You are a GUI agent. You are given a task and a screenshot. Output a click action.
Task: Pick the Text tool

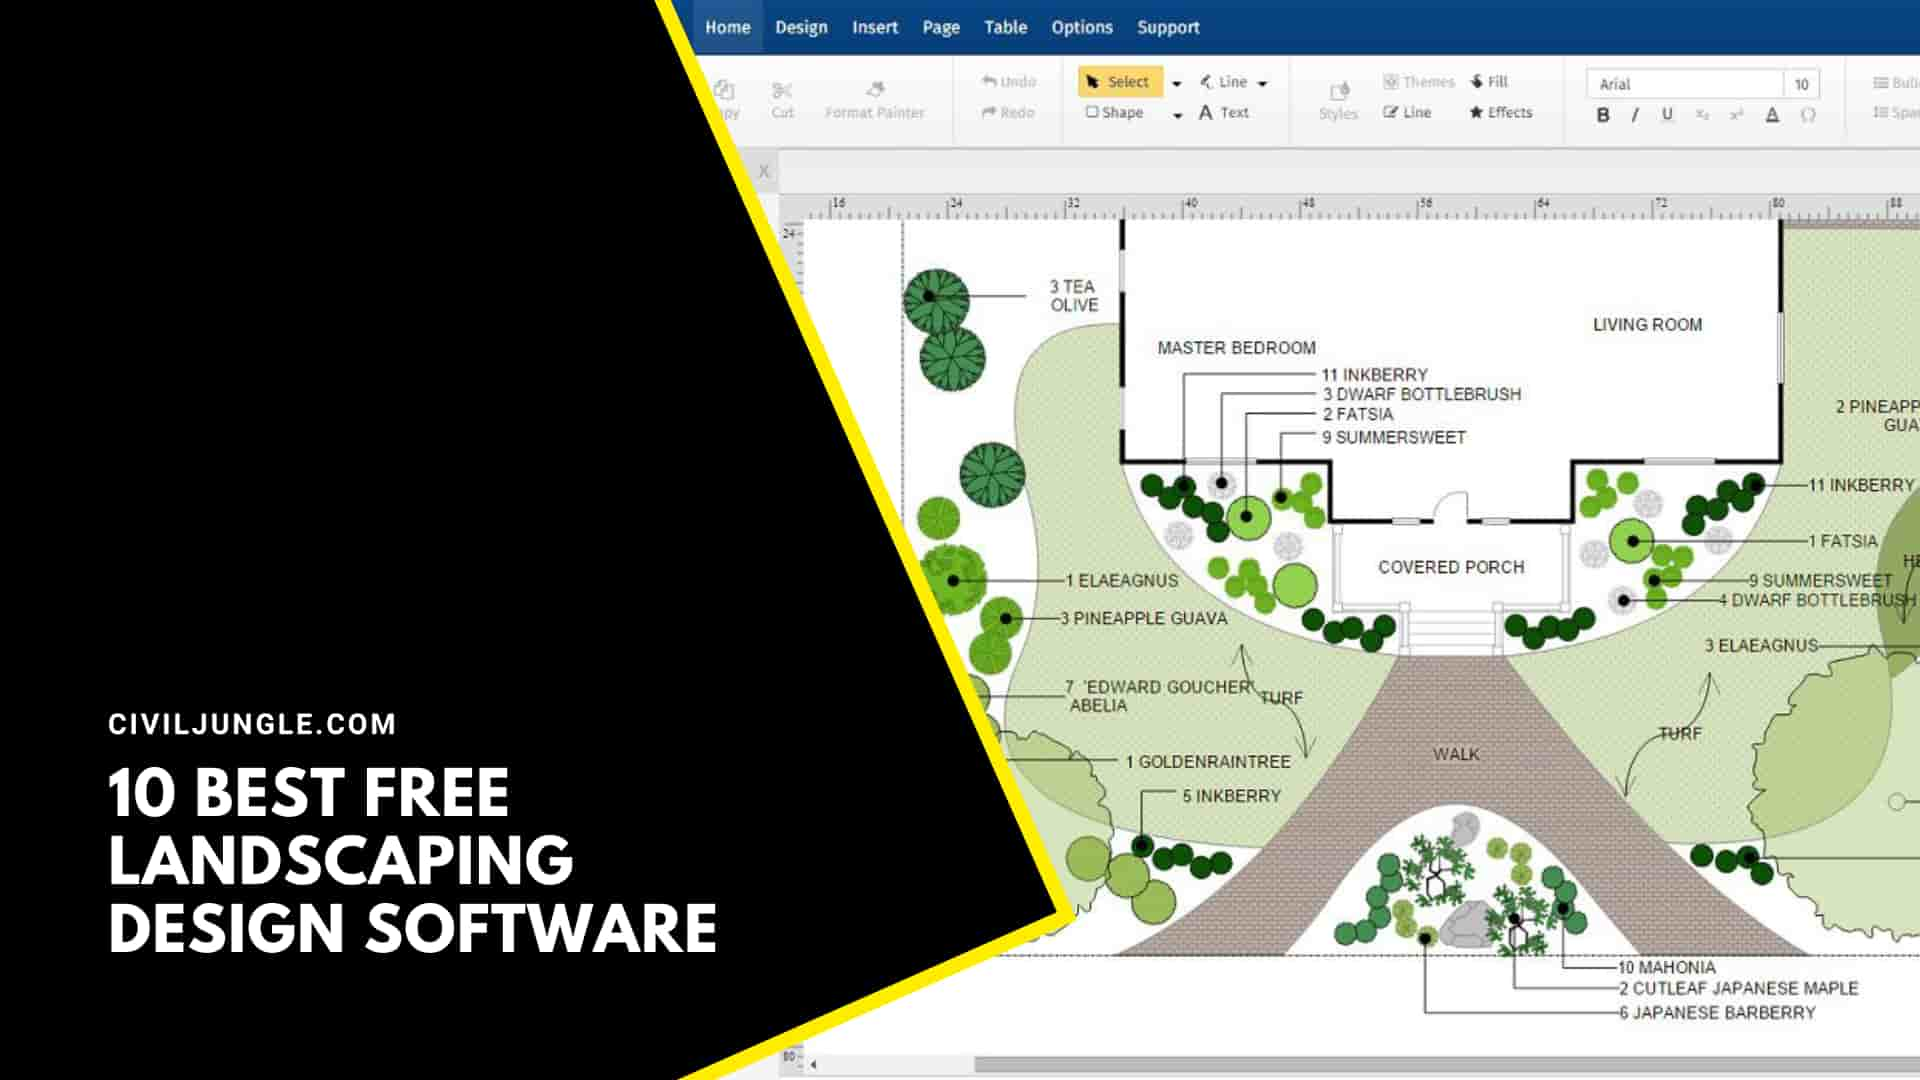(x=1224, y=112)
